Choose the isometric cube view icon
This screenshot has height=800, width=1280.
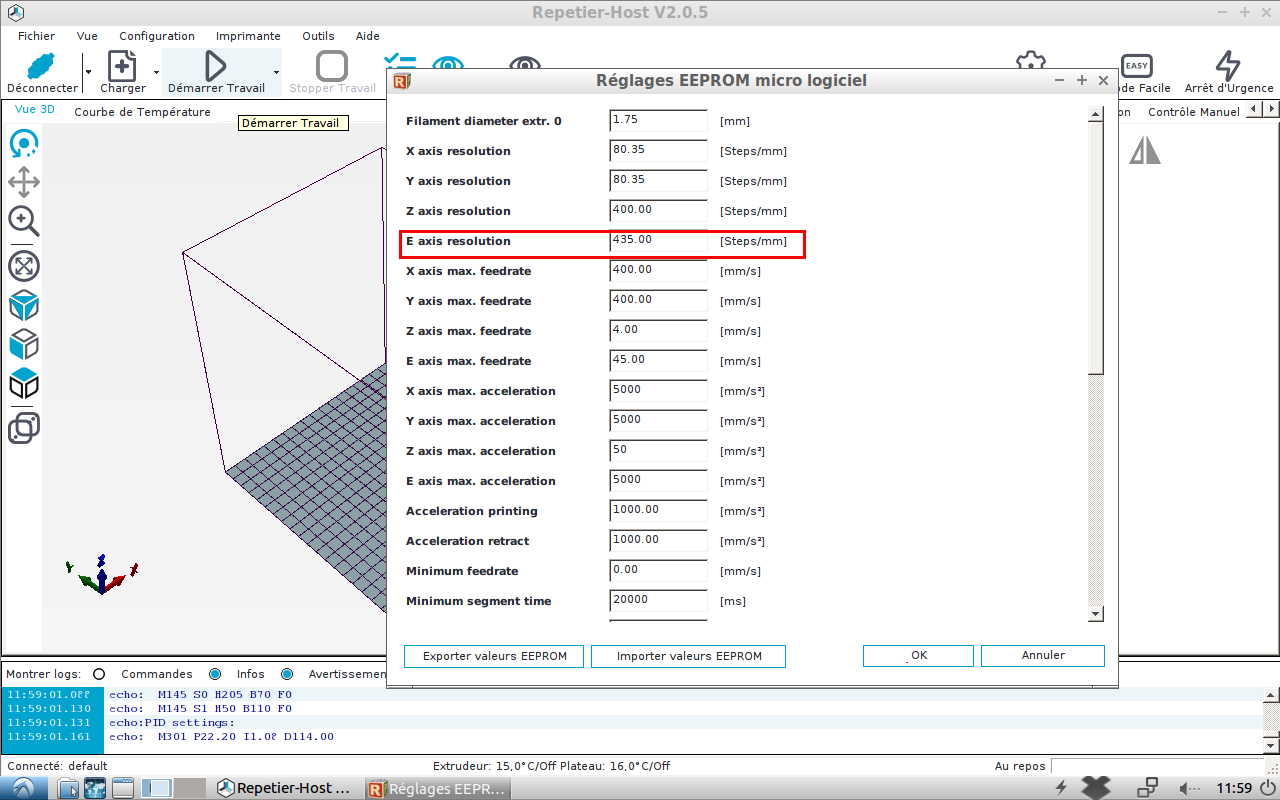(24, 305)
